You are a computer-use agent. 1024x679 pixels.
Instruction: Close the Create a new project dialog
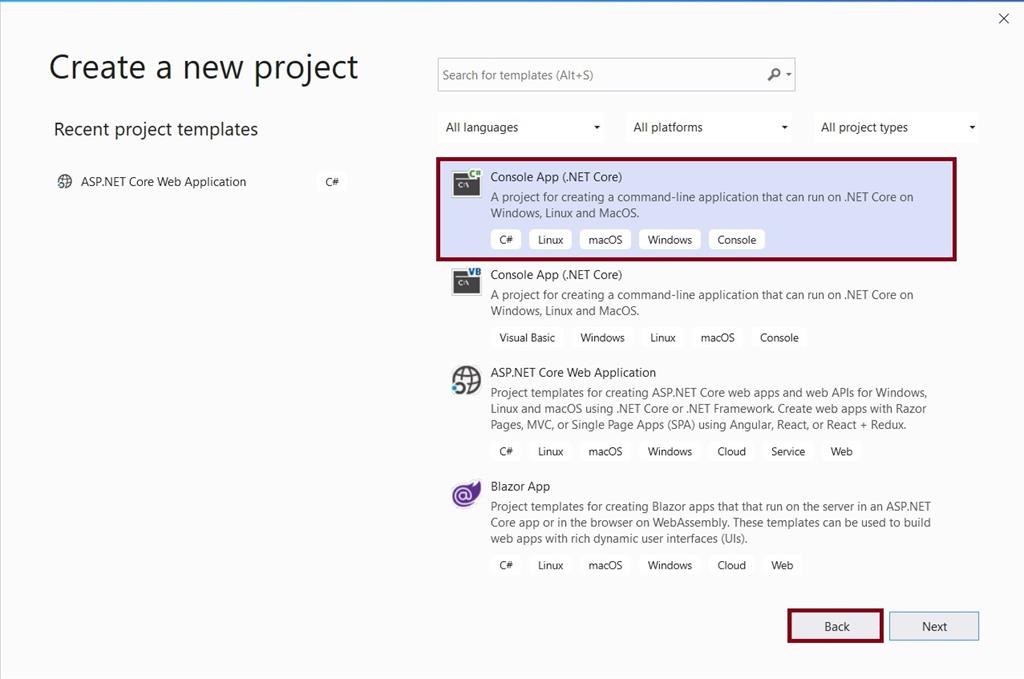(1004, 19)
